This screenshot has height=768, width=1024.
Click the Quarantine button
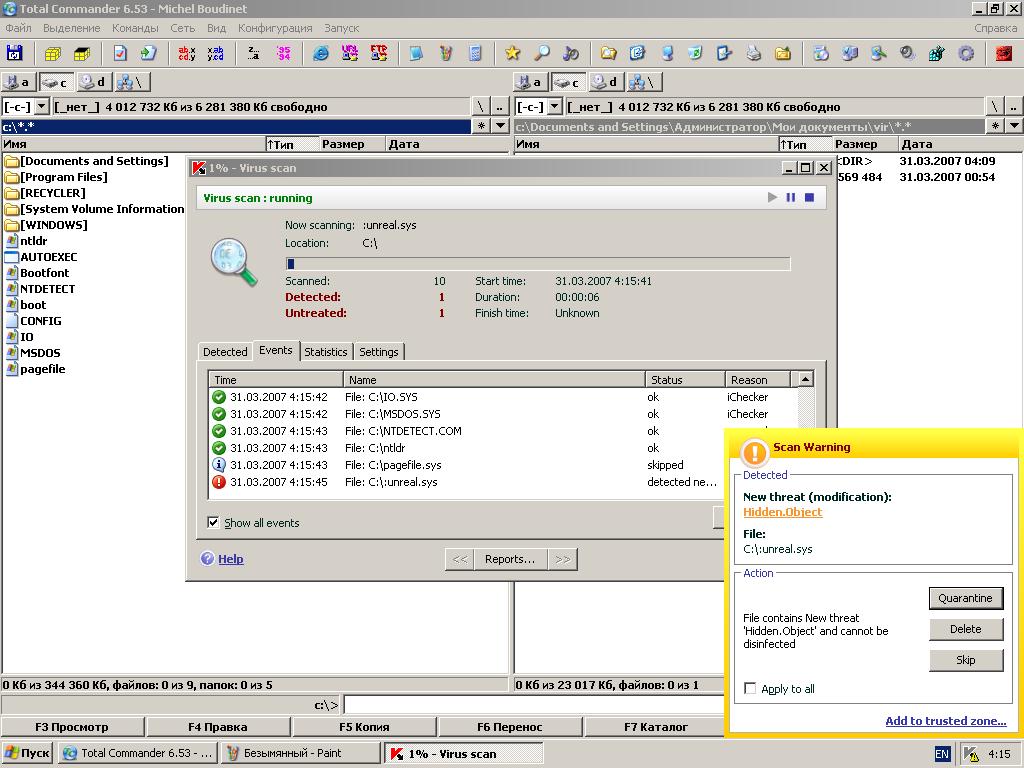965,598
